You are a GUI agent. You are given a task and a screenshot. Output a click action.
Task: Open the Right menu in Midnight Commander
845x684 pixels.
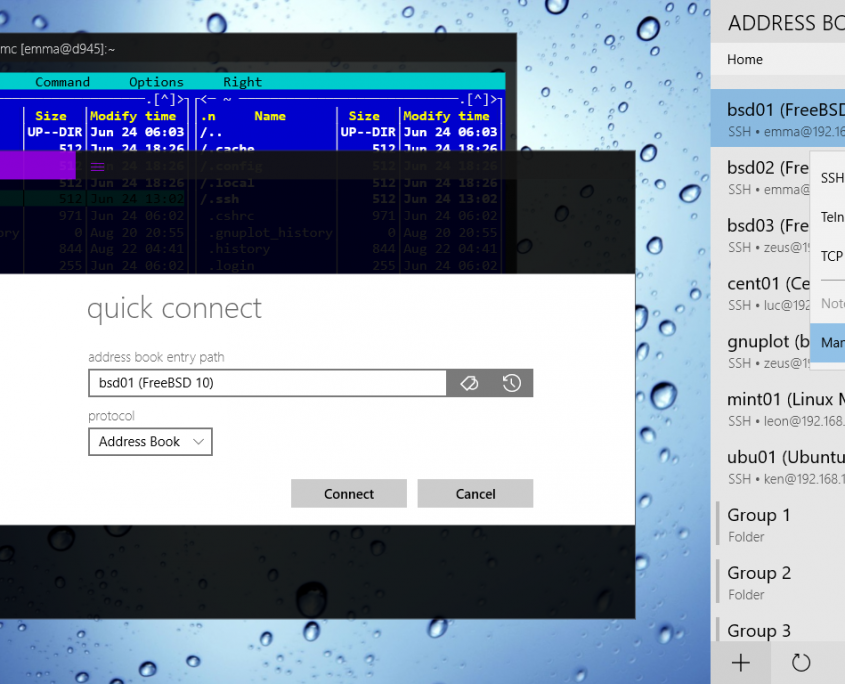(242, 81)
